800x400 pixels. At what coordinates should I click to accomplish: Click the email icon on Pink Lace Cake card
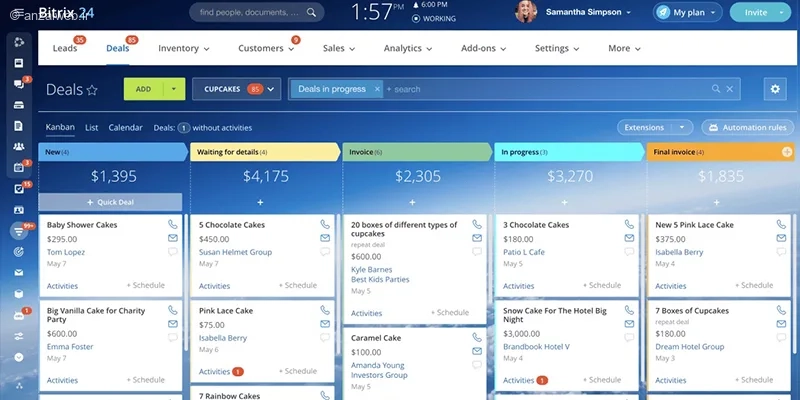[x=325, y=323]
